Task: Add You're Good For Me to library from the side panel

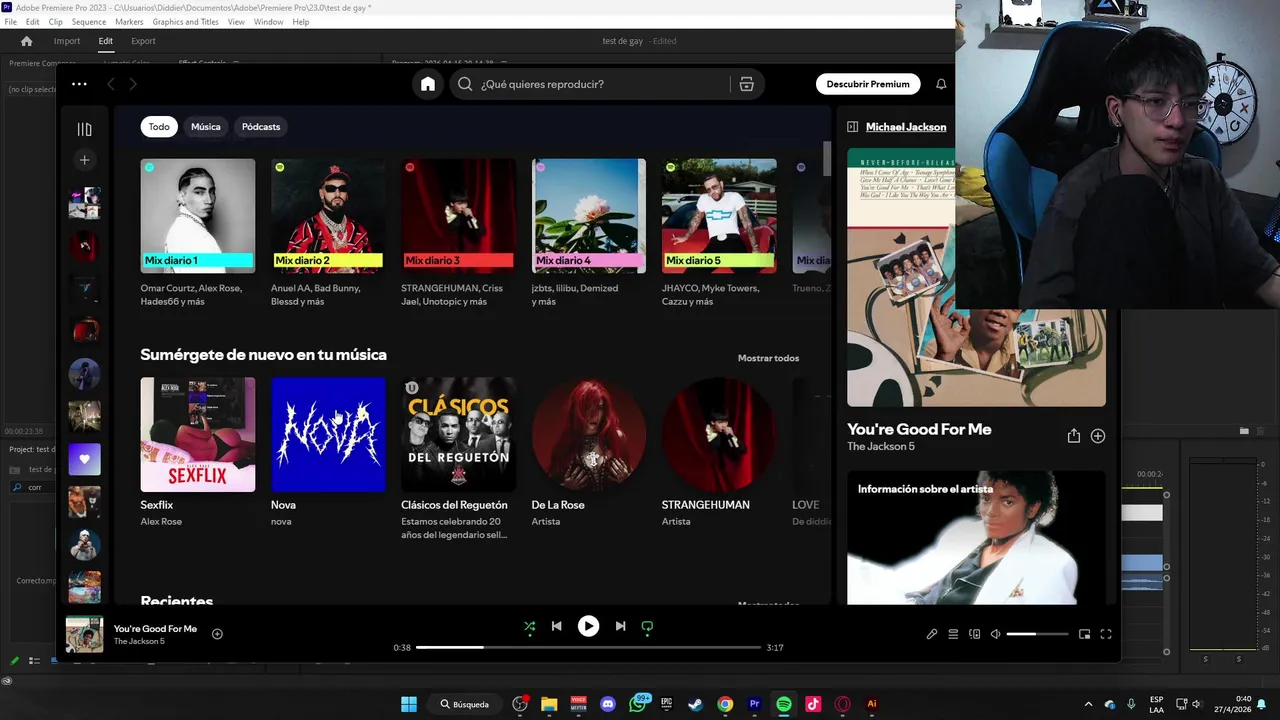Action: click(x=1098, y=436)
